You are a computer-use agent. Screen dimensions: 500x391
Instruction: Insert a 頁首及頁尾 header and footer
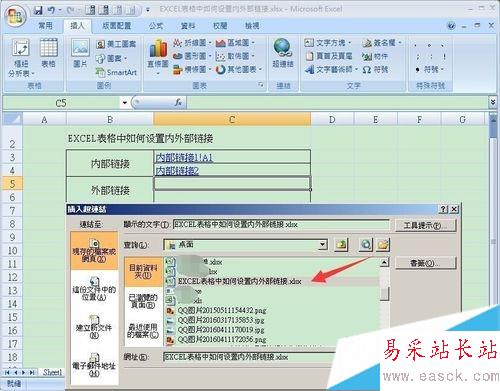(x=329, y=56)
